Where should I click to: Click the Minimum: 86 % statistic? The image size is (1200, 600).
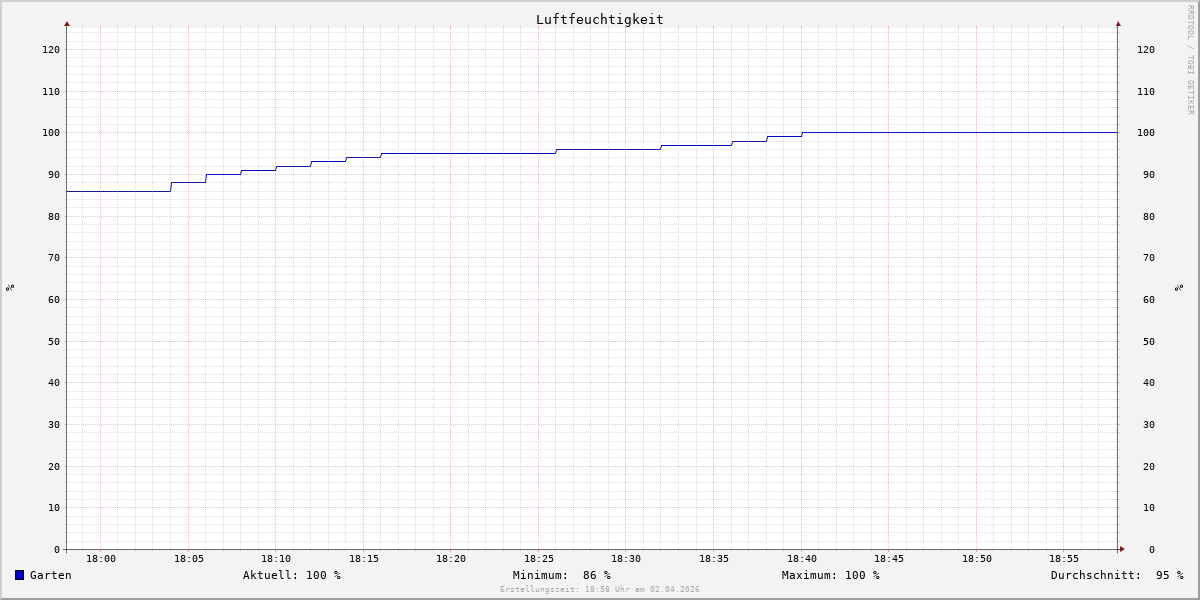[561, 575]
